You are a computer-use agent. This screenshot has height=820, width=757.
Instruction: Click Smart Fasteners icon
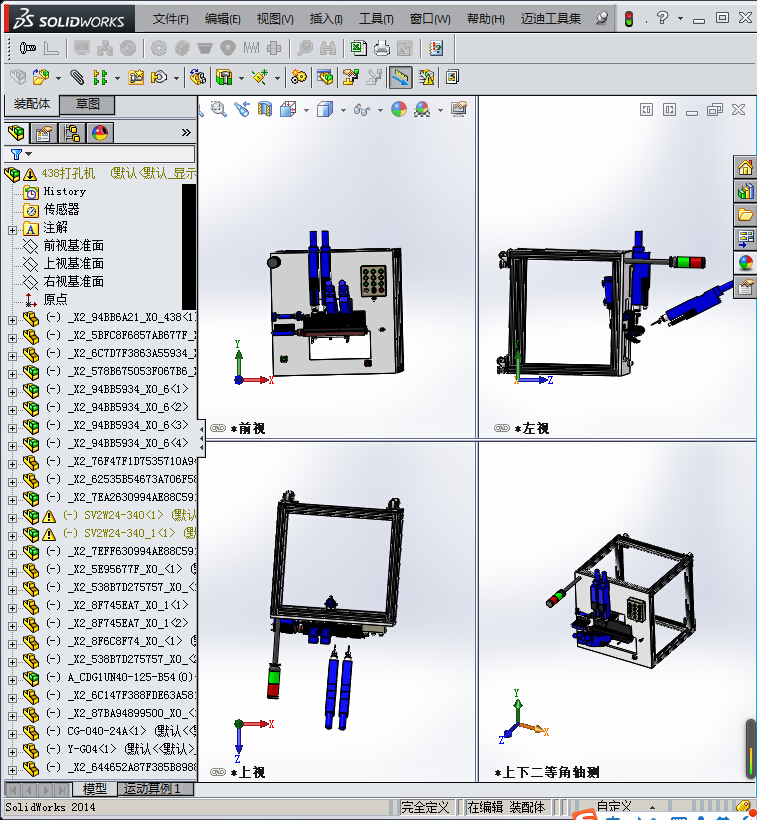tap(136, 77)
